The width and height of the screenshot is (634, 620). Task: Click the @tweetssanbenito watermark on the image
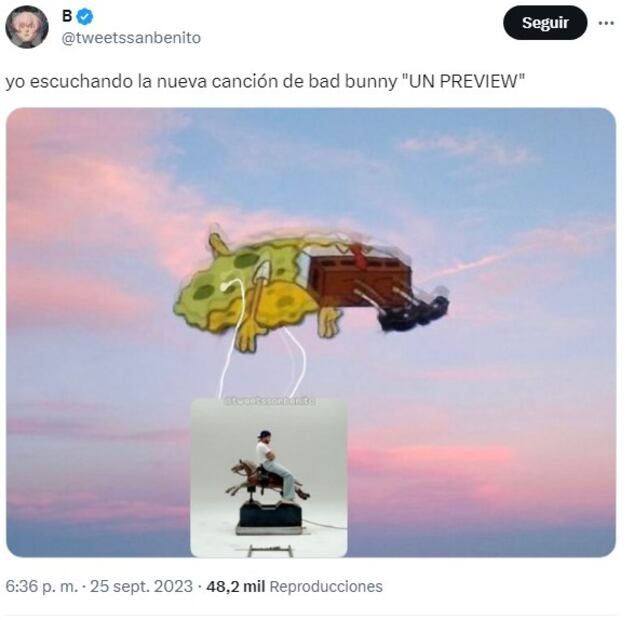(270, 402)
